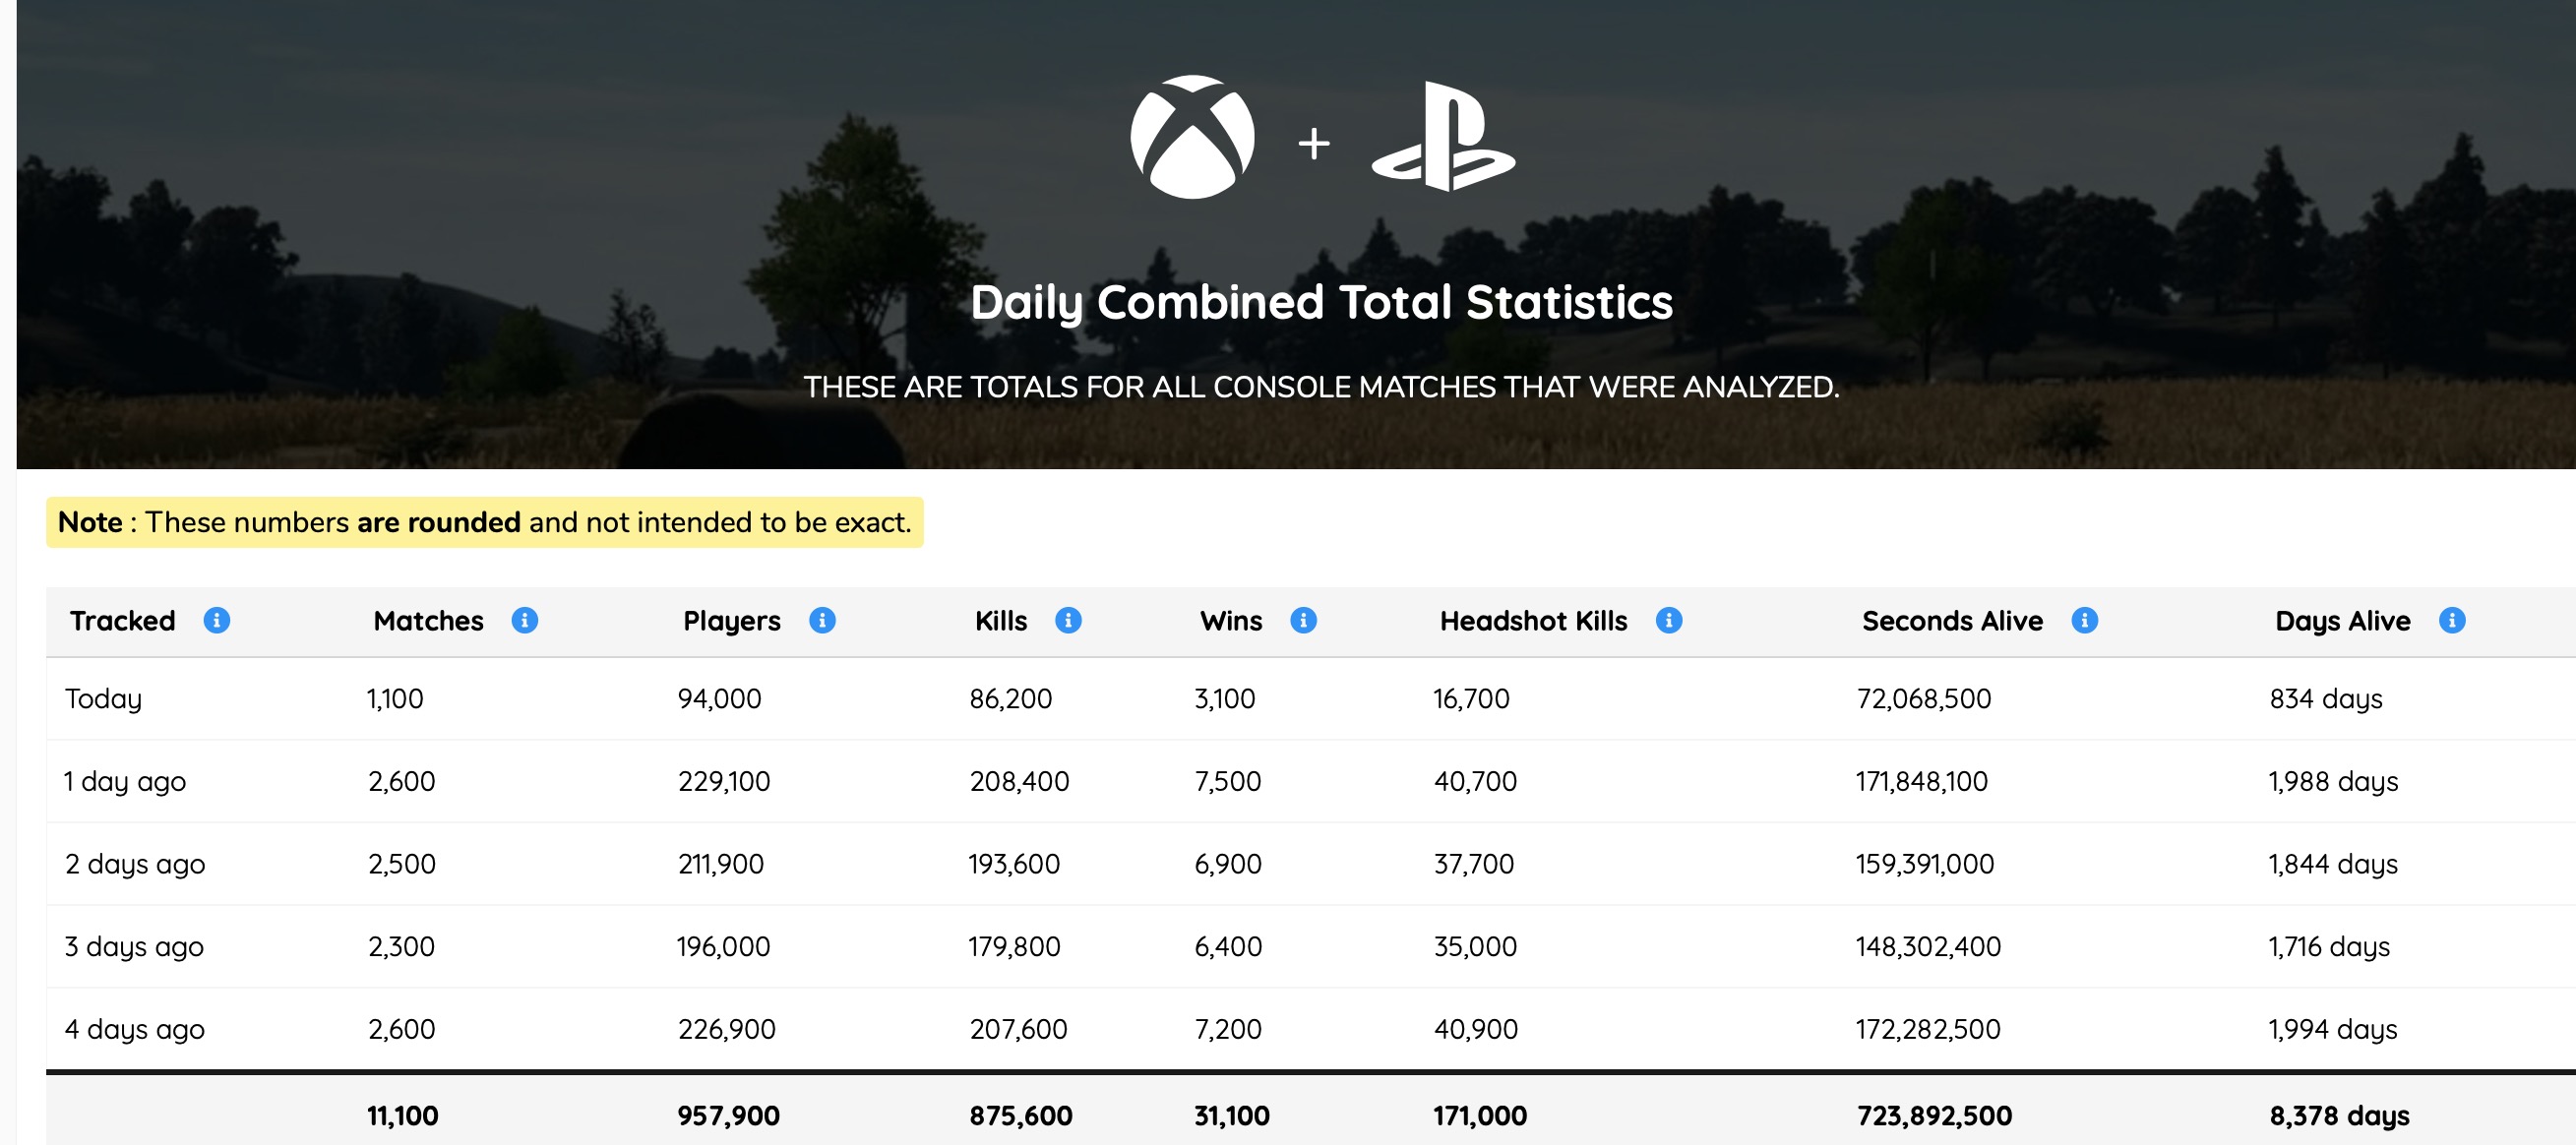
Task: Open the Players column info icon
Action: click(822, 620)
